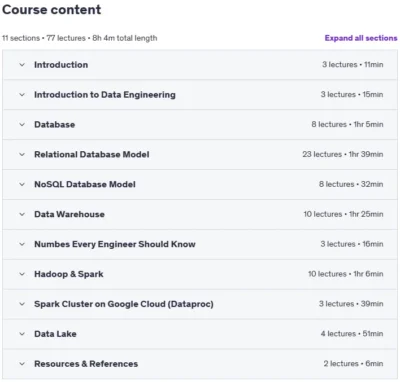
Task: Open the Spark Cluster on Google Cloud title
Action: point(124,304)
